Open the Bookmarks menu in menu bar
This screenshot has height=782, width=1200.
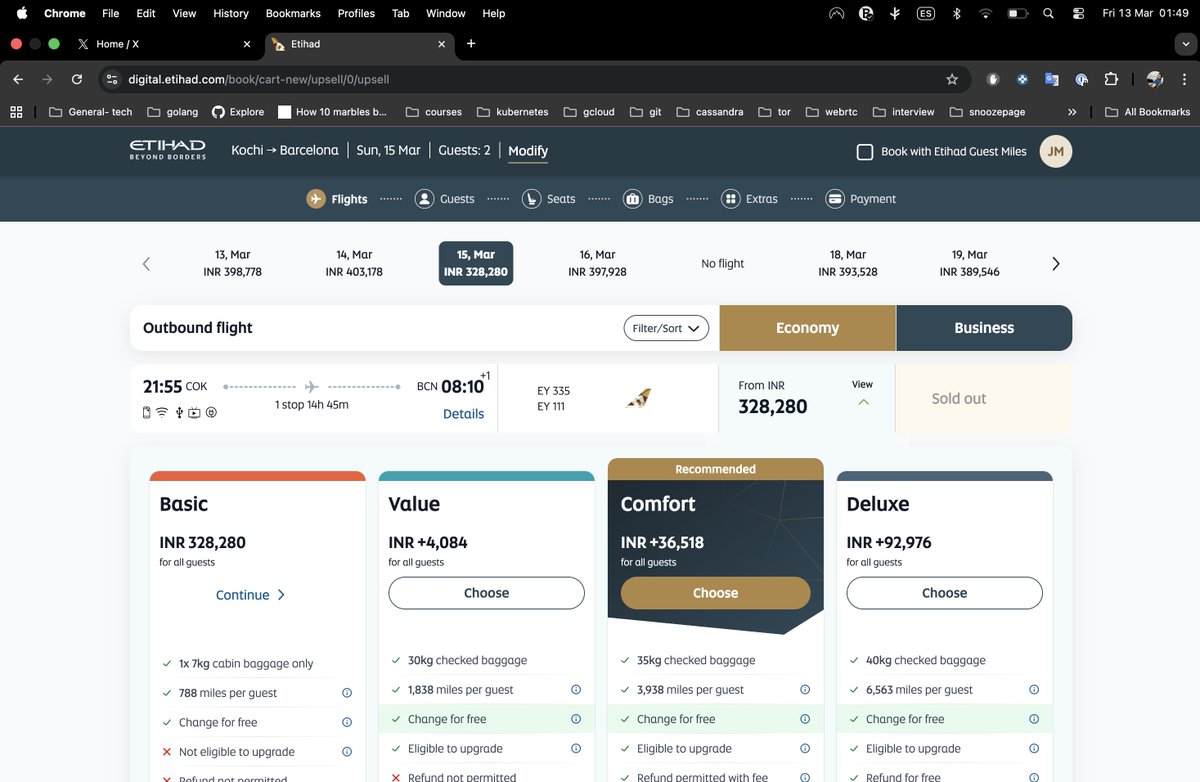[x=293, y=13]
